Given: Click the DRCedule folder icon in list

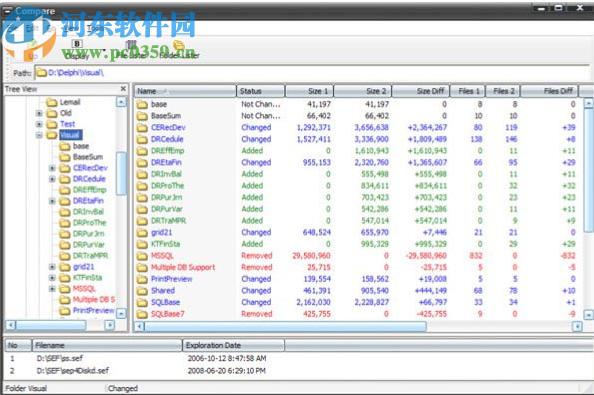Looking at the screenshot, I should click(142, 139).
